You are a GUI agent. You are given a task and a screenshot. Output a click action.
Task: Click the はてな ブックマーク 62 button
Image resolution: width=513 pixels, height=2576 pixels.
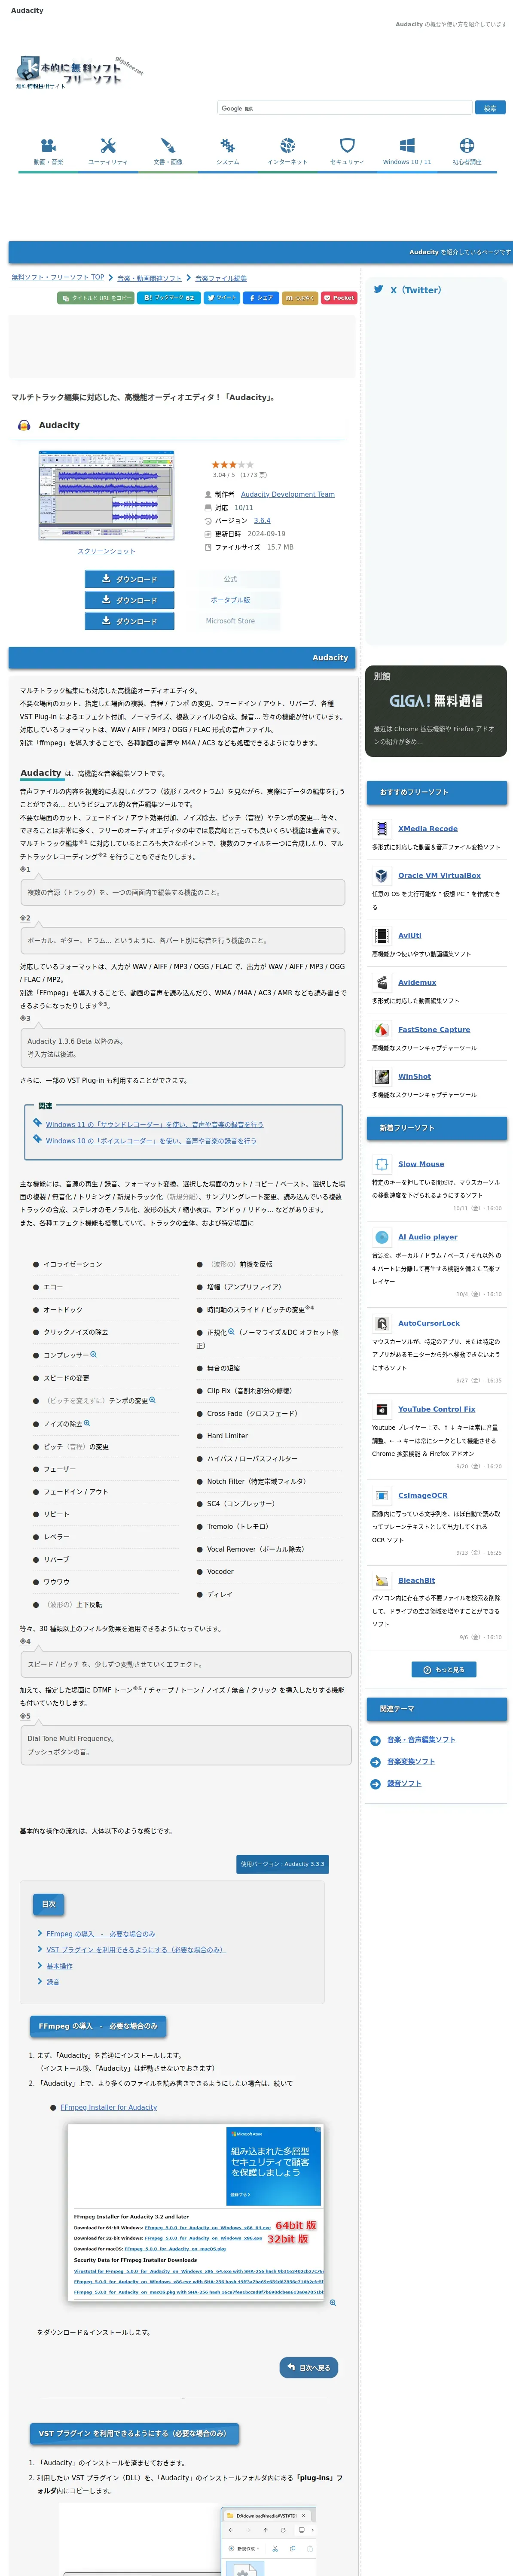click(x=168, y=297)
